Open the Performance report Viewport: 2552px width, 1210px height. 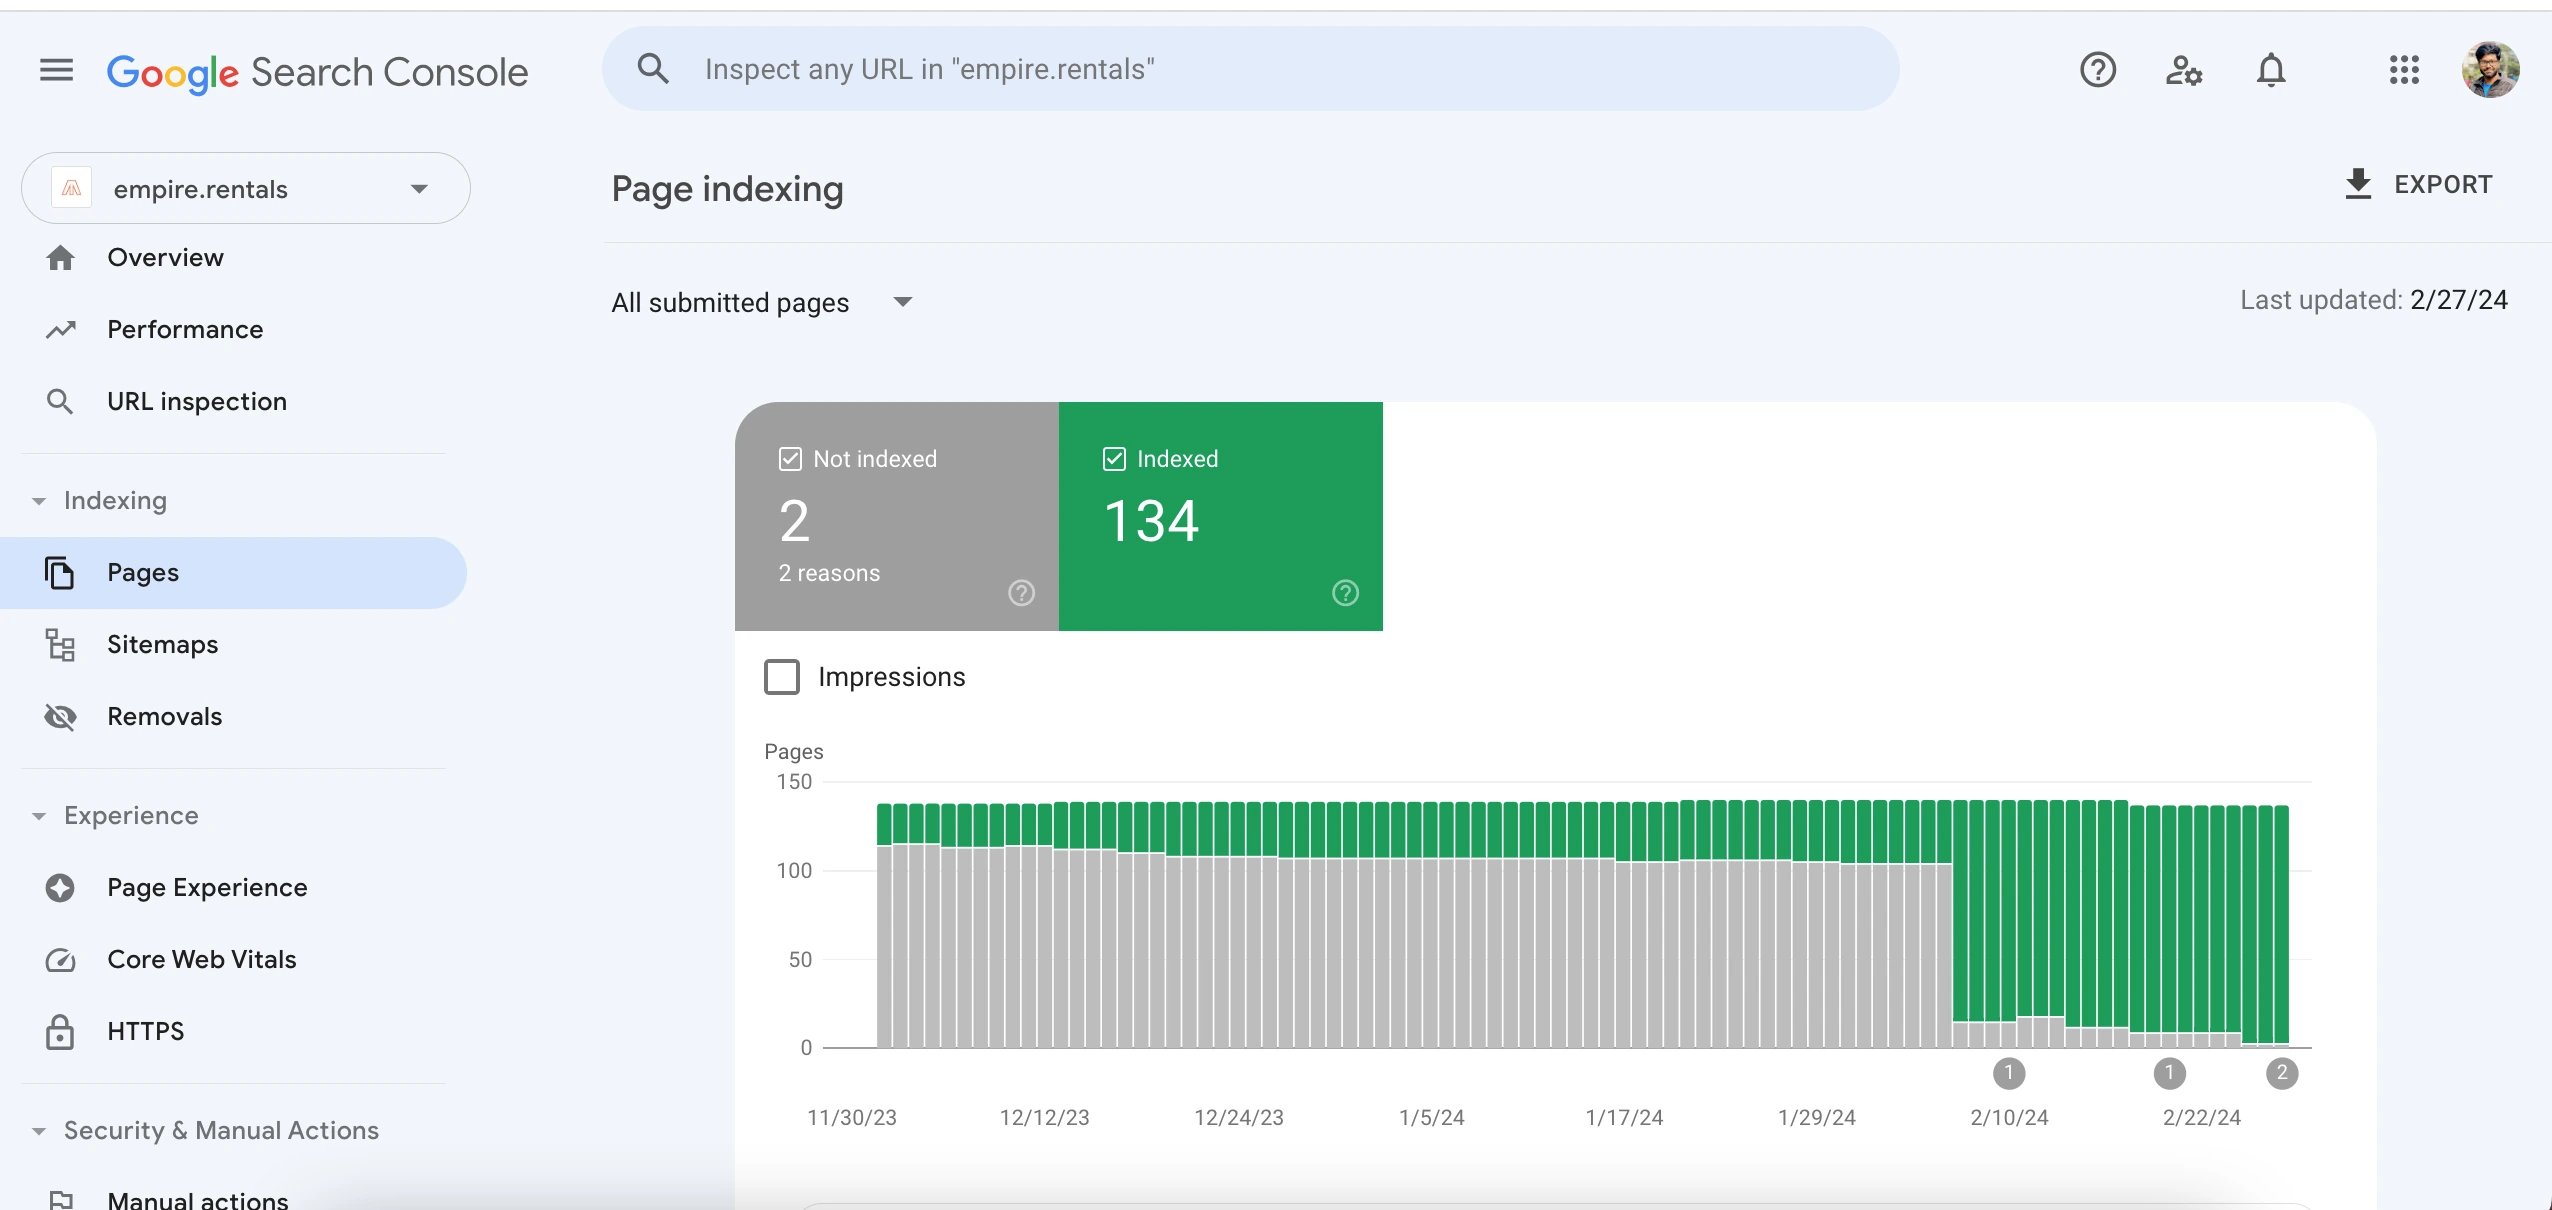click(x=185, y=330)
